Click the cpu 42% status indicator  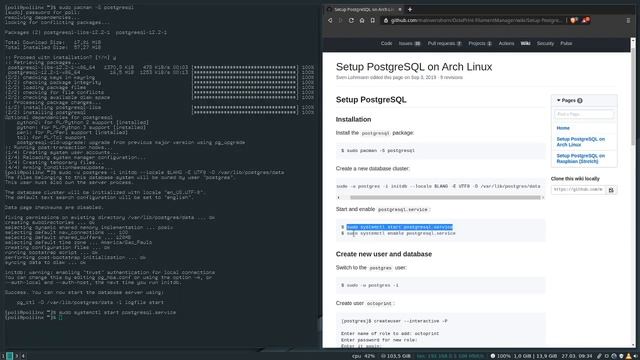point(363,356)
